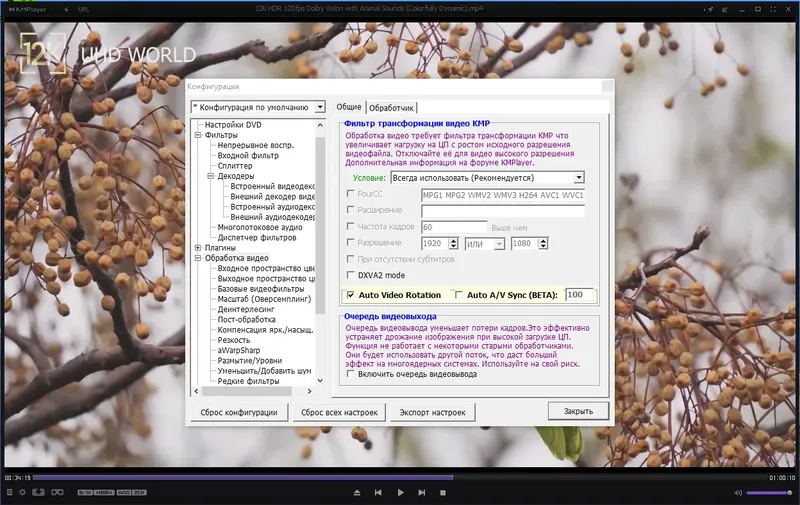Enable the FourCC checkbox

pyautogui.click(x=351, y=193)
